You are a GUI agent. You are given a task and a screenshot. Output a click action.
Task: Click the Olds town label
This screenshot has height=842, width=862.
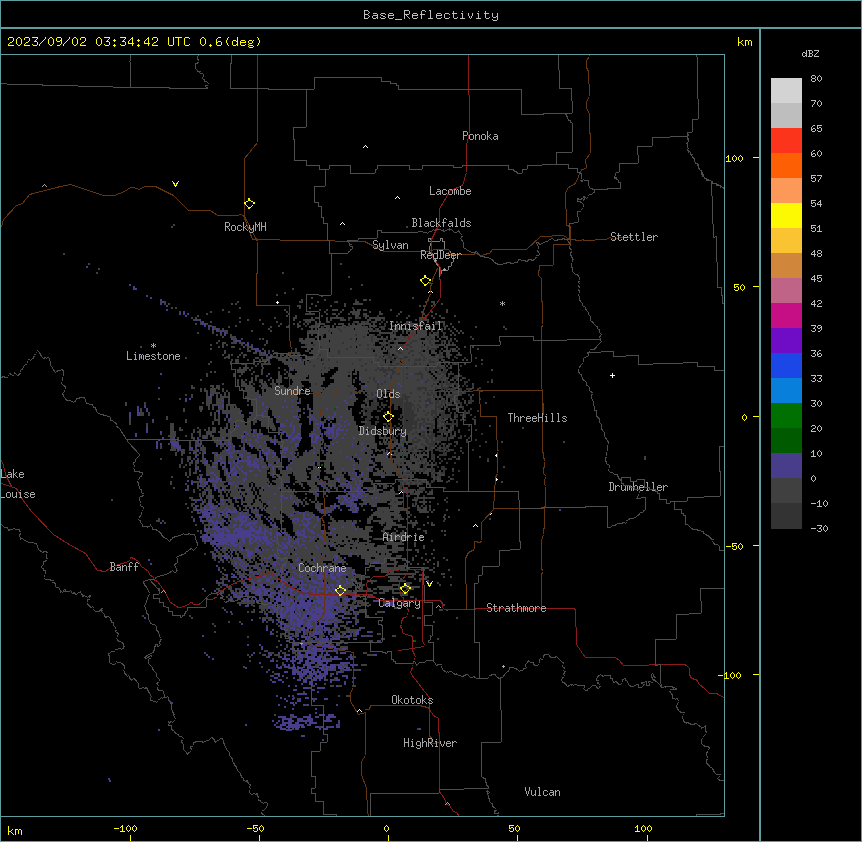388,394
